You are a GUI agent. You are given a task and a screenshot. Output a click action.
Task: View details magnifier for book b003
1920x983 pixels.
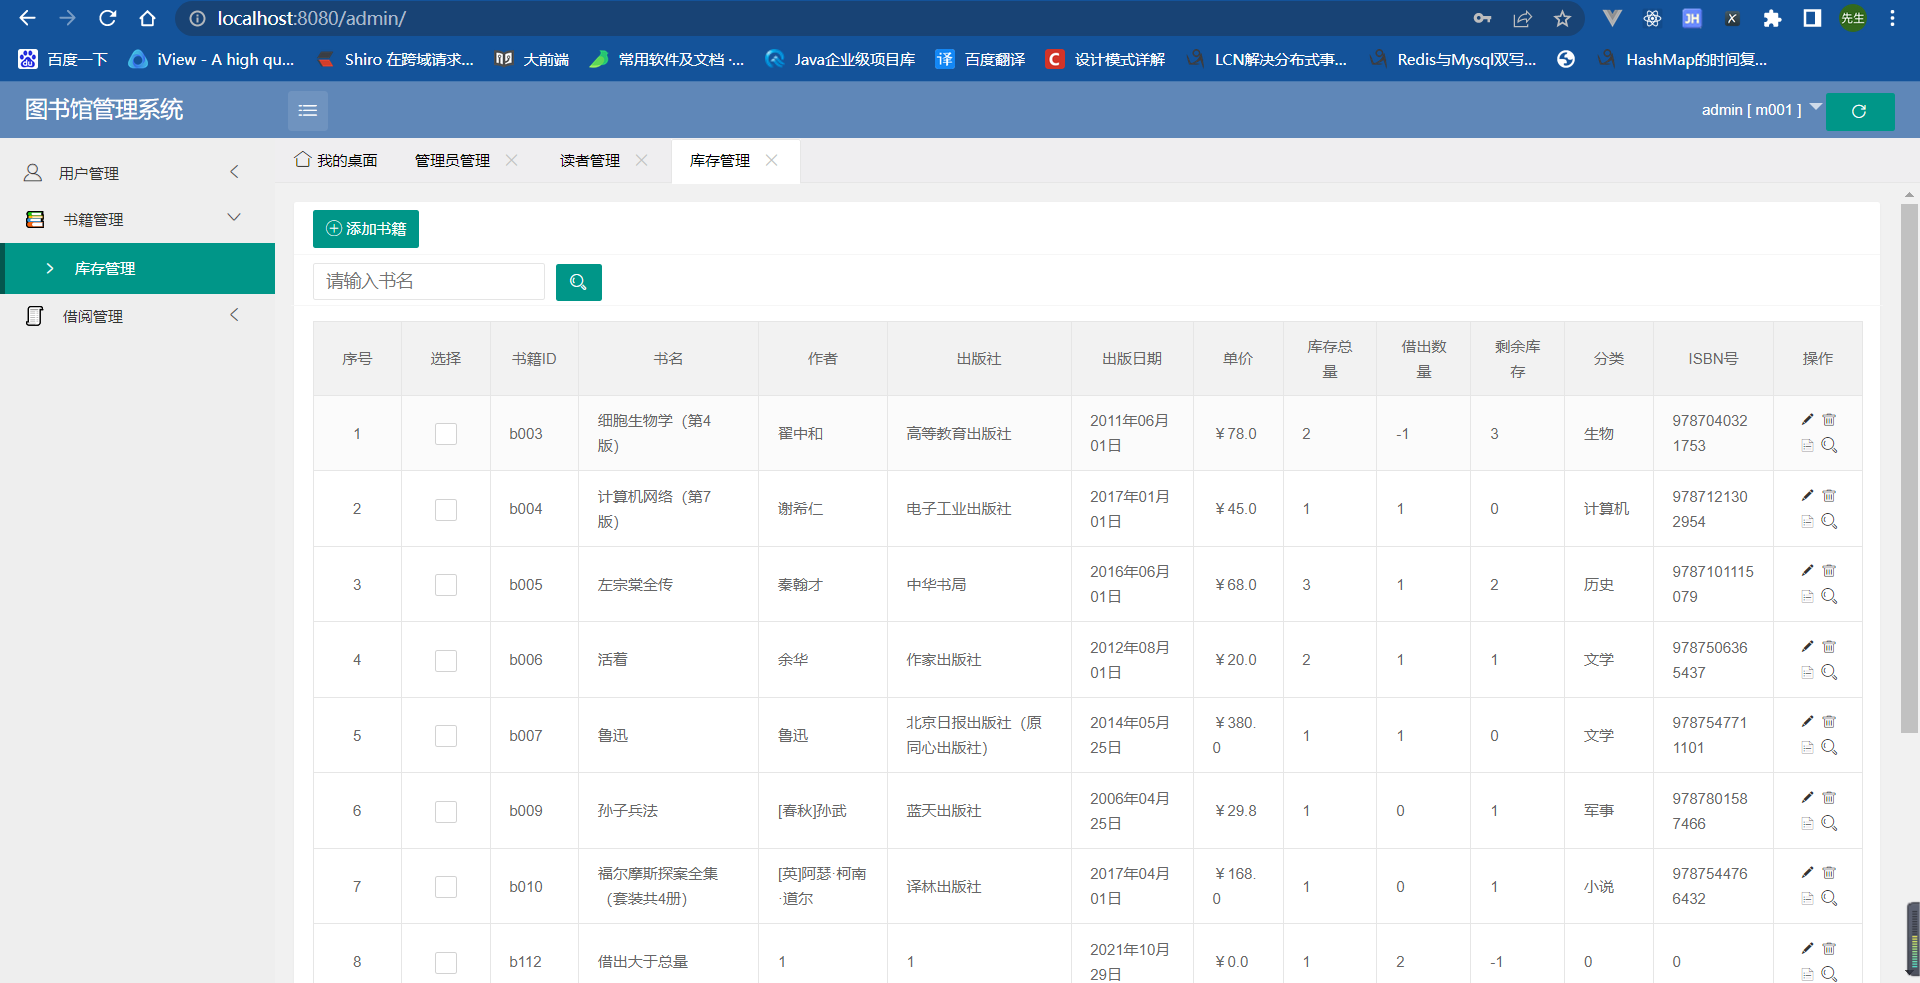(1829, 446)
